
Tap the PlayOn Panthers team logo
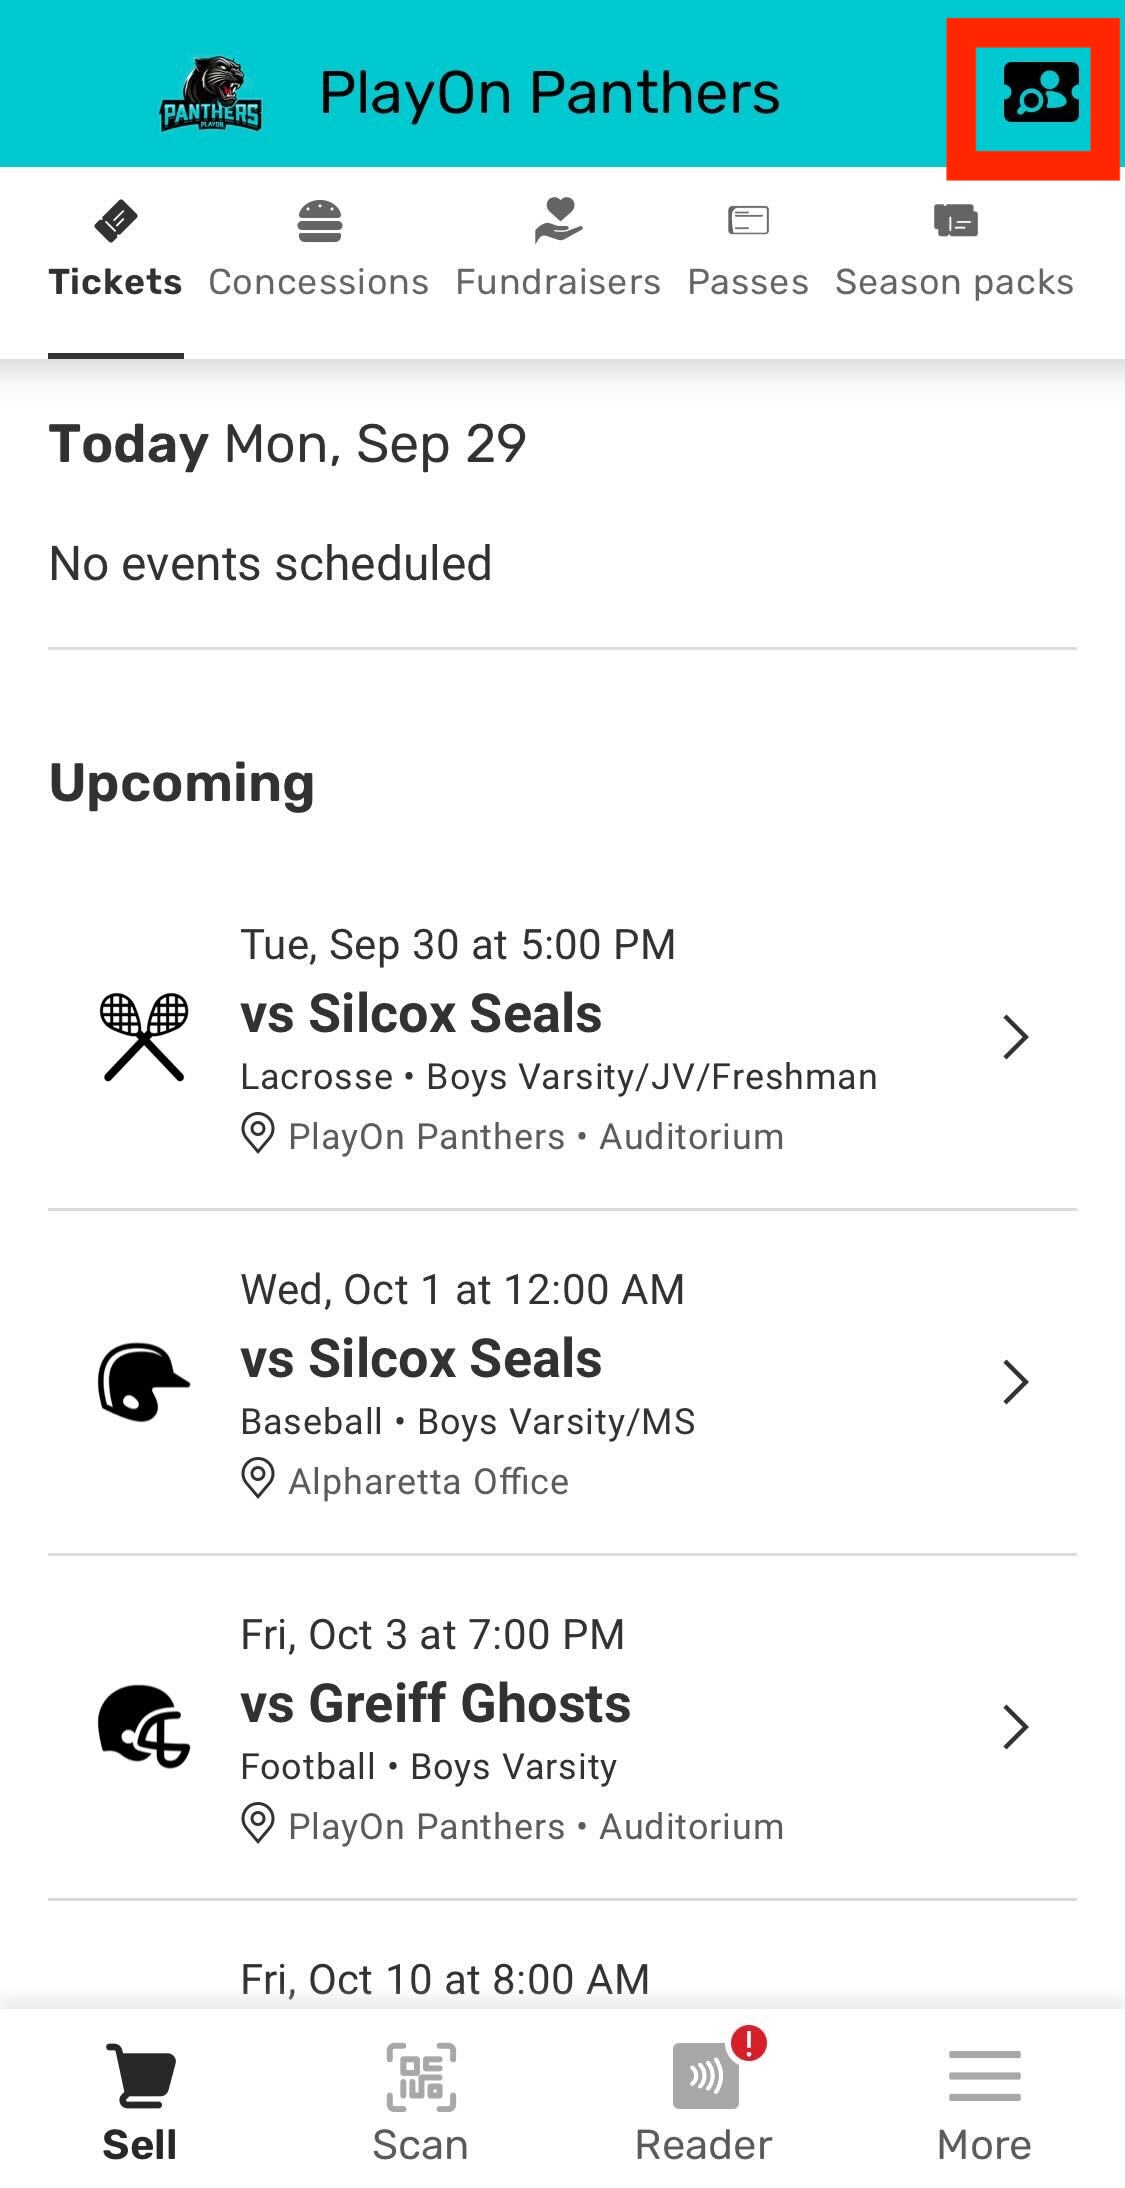pyautogui.click(x=211, y=95)
